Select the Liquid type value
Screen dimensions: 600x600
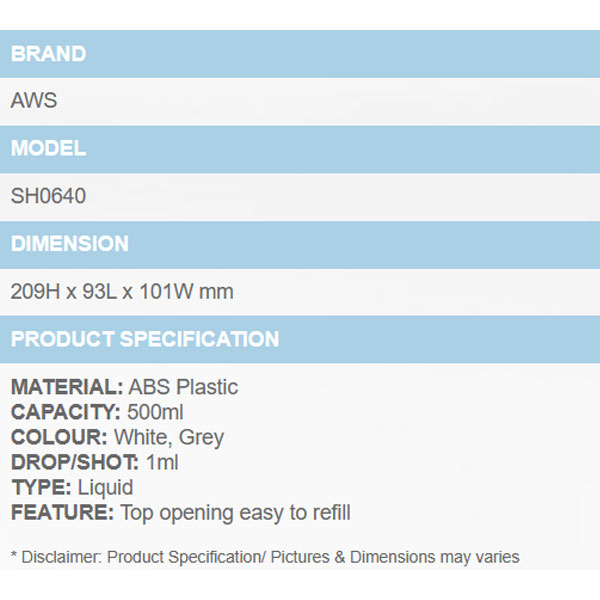click(105, 488)
